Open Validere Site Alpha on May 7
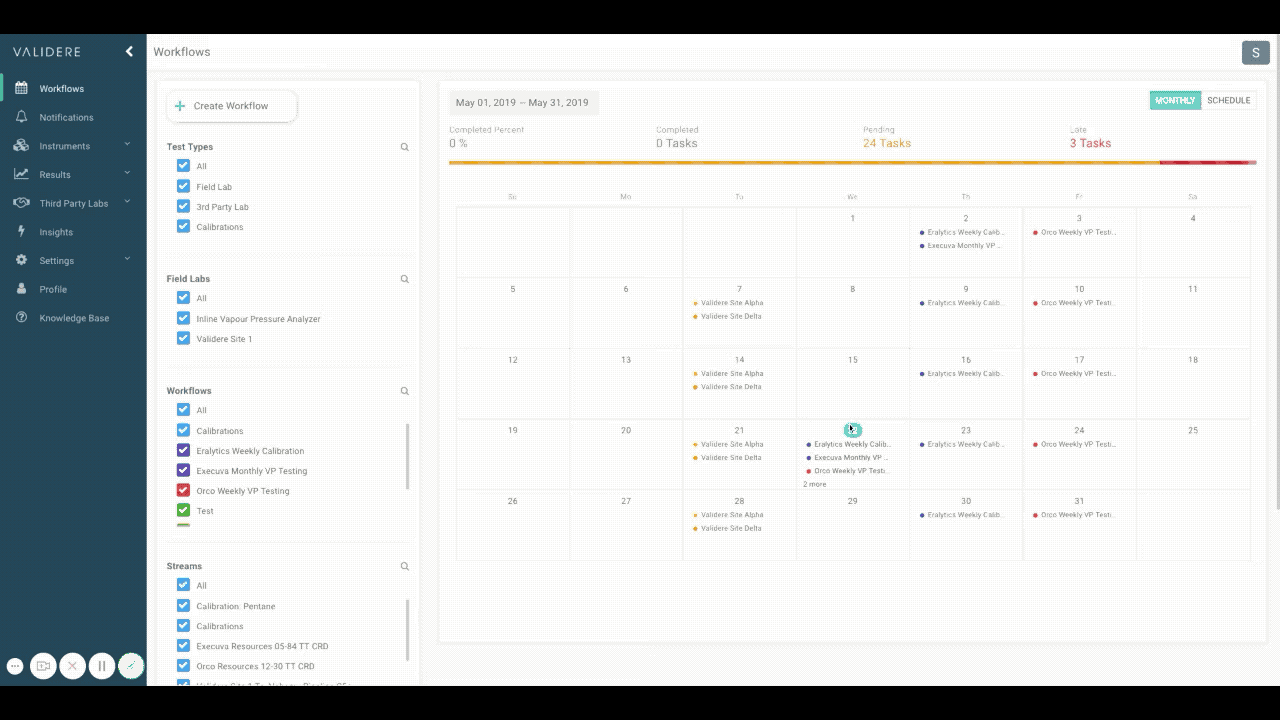Screen dimensions: 1280x720 728,303
